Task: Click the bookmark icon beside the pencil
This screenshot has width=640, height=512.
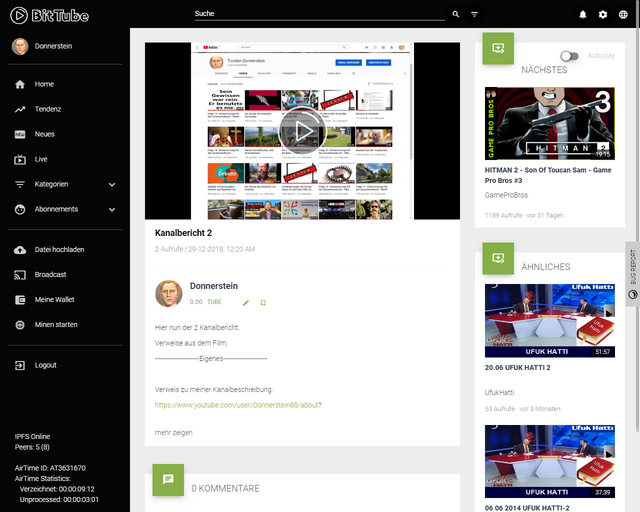Action: [x=263, y=303]
